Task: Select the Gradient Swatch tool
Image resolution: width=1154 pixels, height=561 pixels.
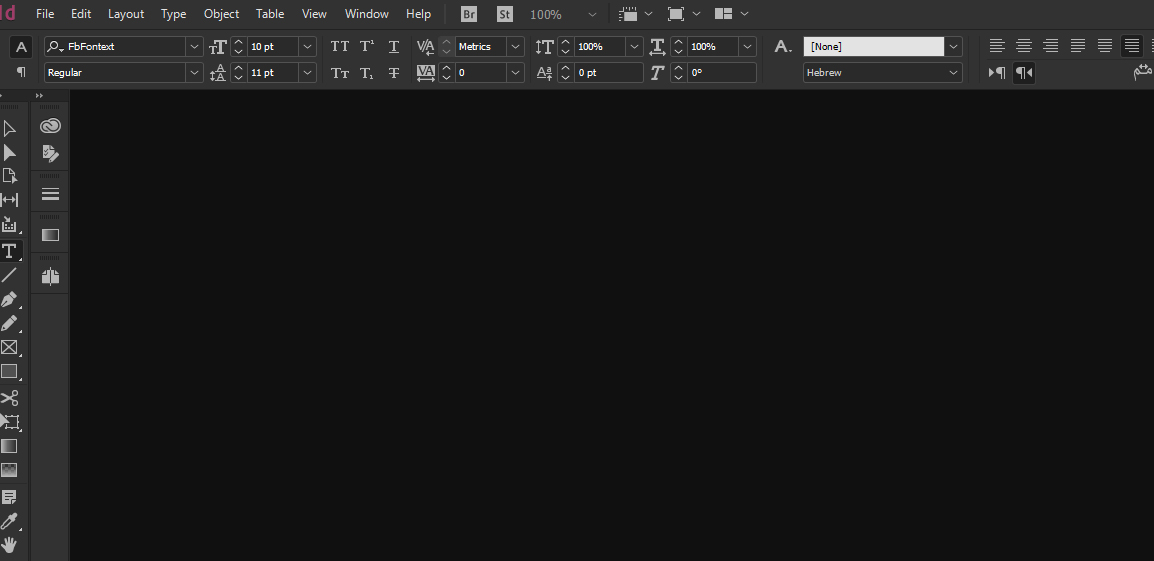Action: [x=10, y=446]
